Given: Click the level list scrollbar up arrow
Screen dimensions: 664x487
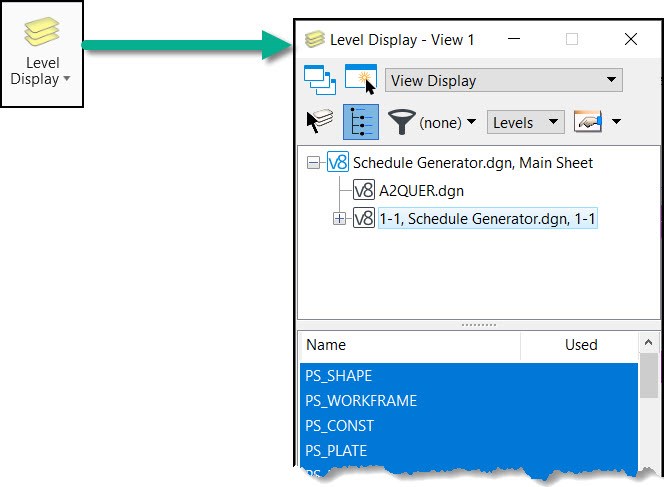Looking at the screenshot, I should (648, 342).
